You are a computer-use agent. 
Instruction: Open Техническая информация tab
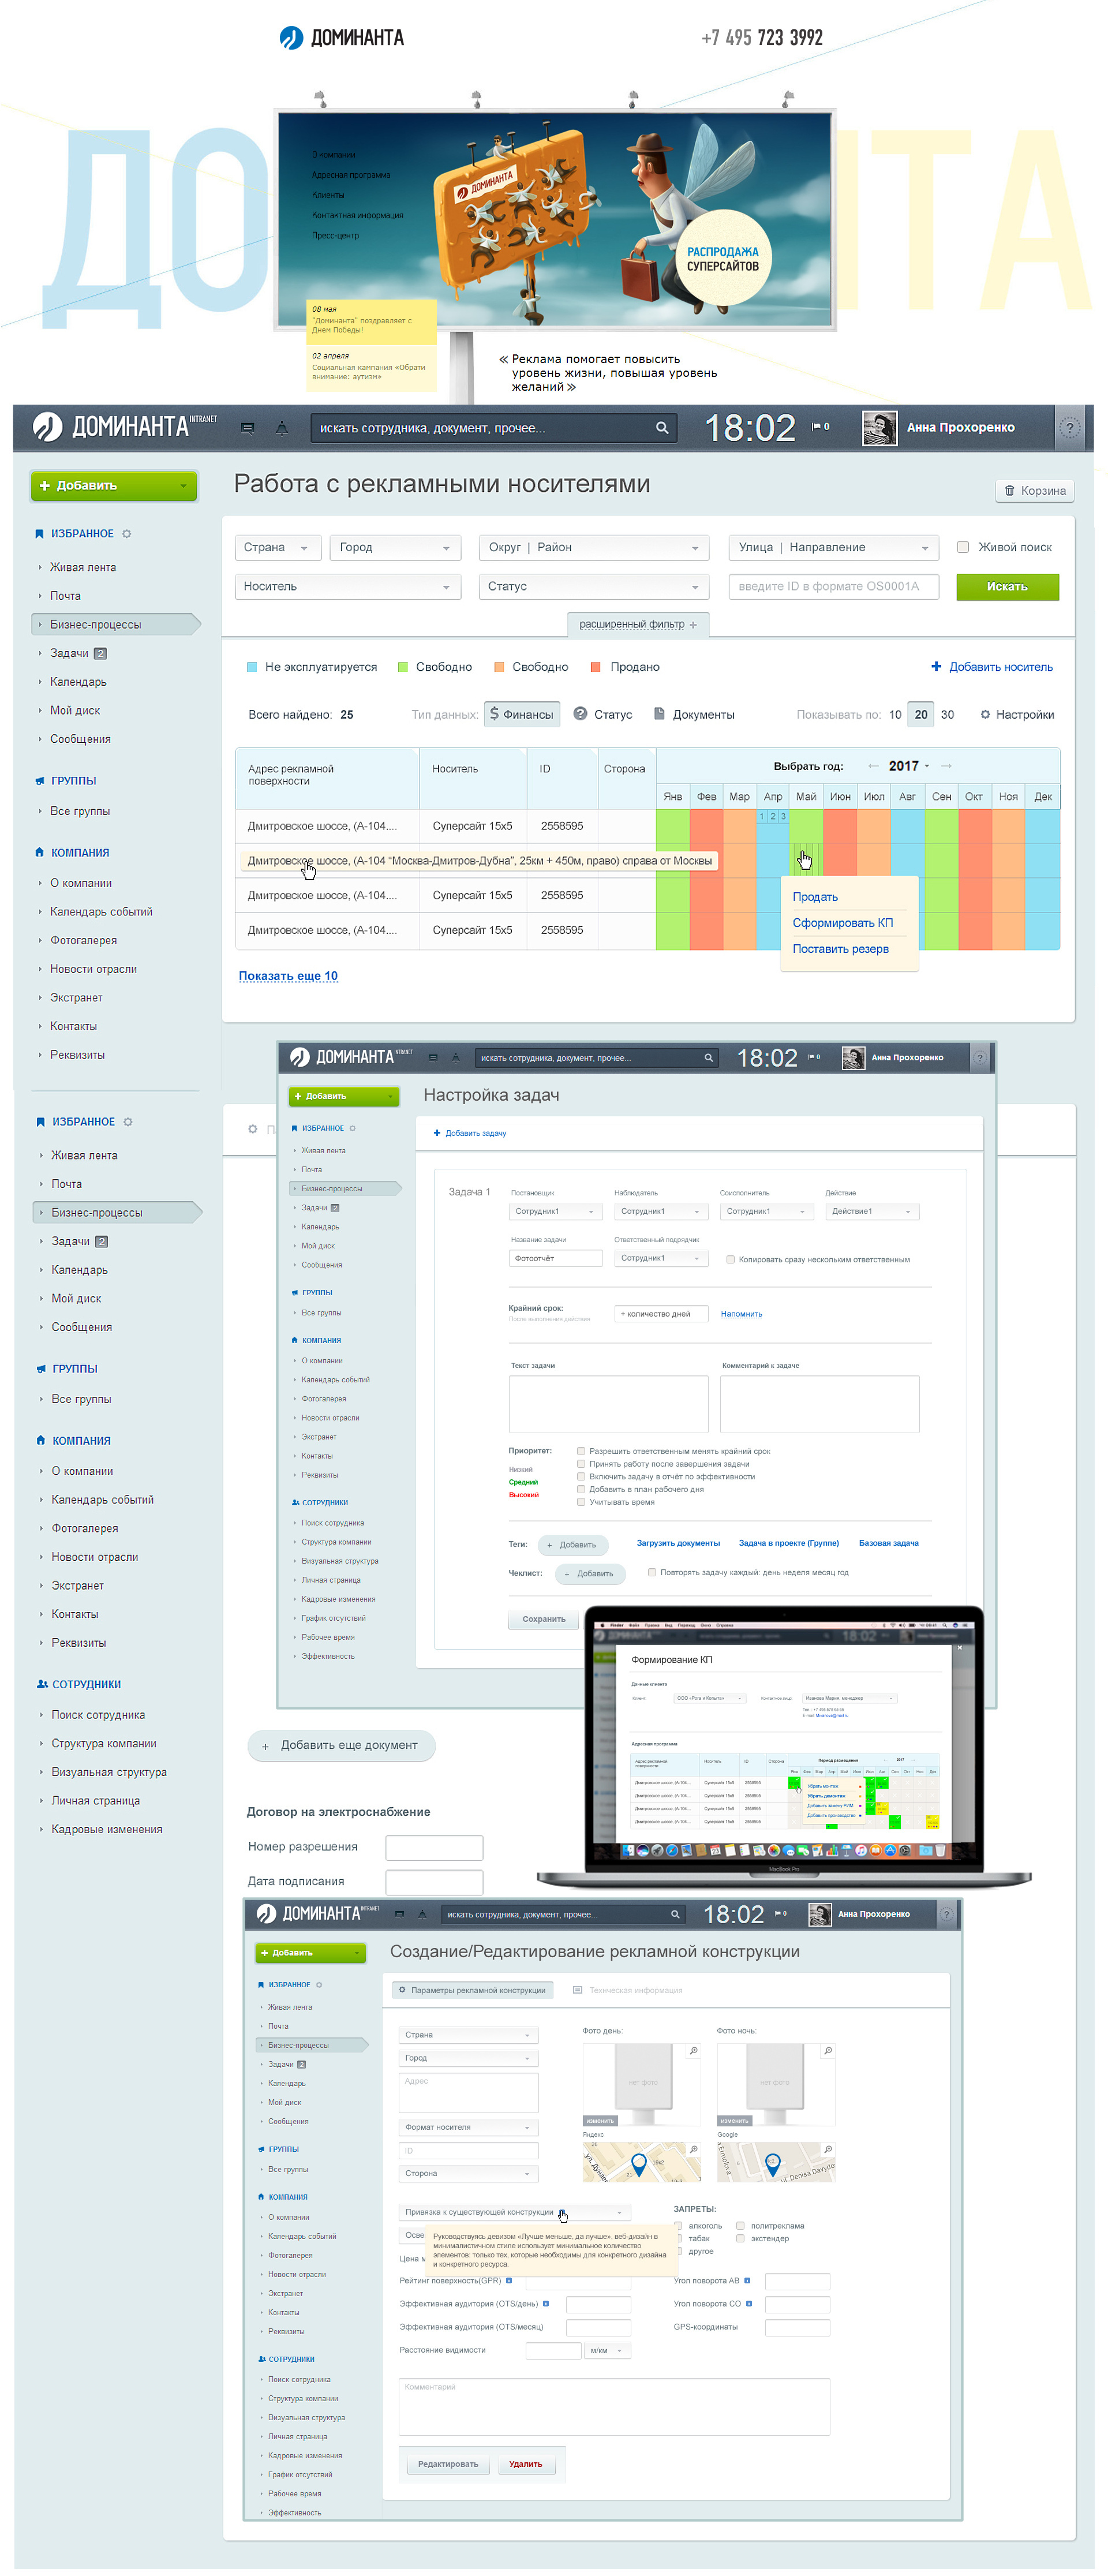point(627,1991)
